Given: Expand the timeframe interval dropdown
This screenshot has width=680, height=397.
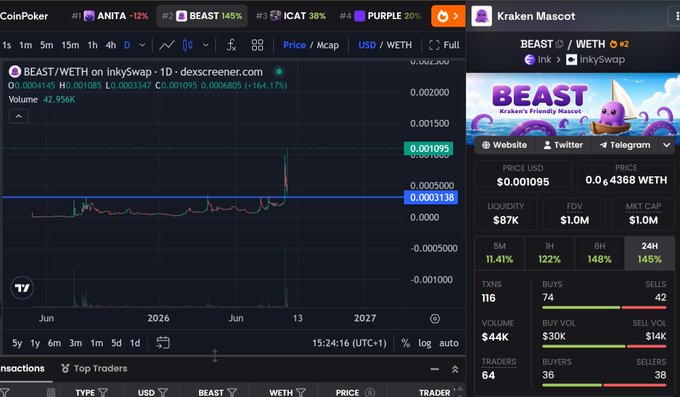Looking at the screenshot, I should 142,45.
